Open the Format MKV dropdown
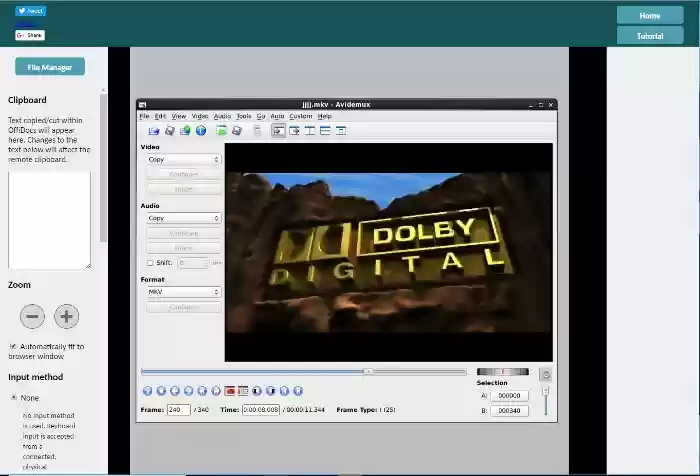700x476 pixels. (x=183, y=292)
